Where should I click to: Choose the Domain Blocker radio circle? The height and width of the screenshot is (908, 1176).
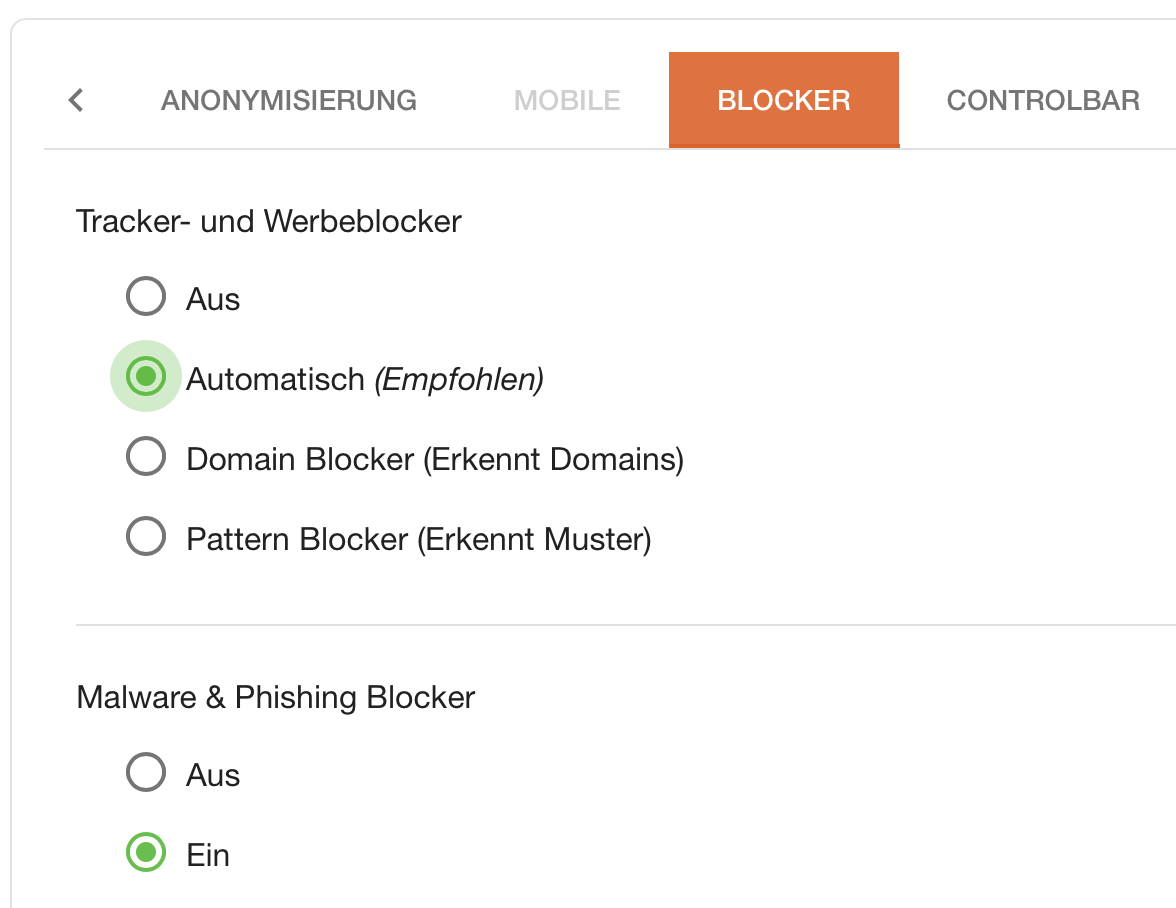click(x=146, y=458)
